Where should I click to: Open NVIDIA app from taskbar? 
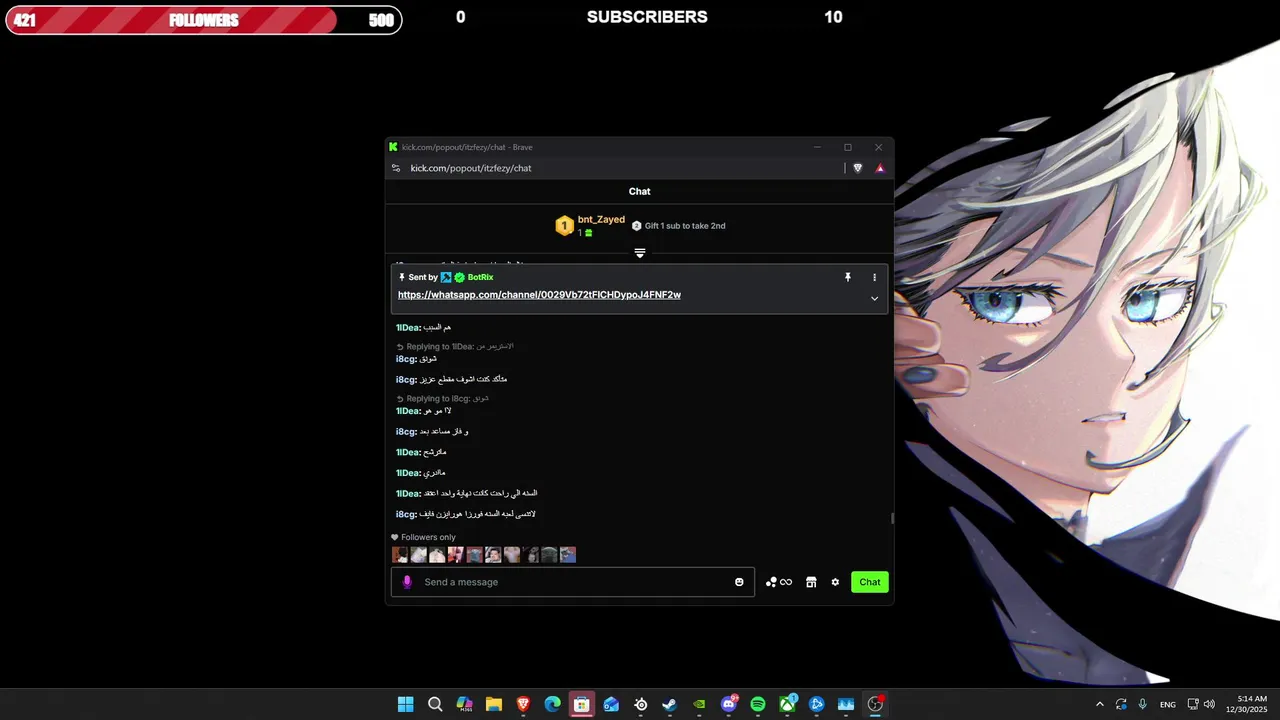tap(699, 704)
